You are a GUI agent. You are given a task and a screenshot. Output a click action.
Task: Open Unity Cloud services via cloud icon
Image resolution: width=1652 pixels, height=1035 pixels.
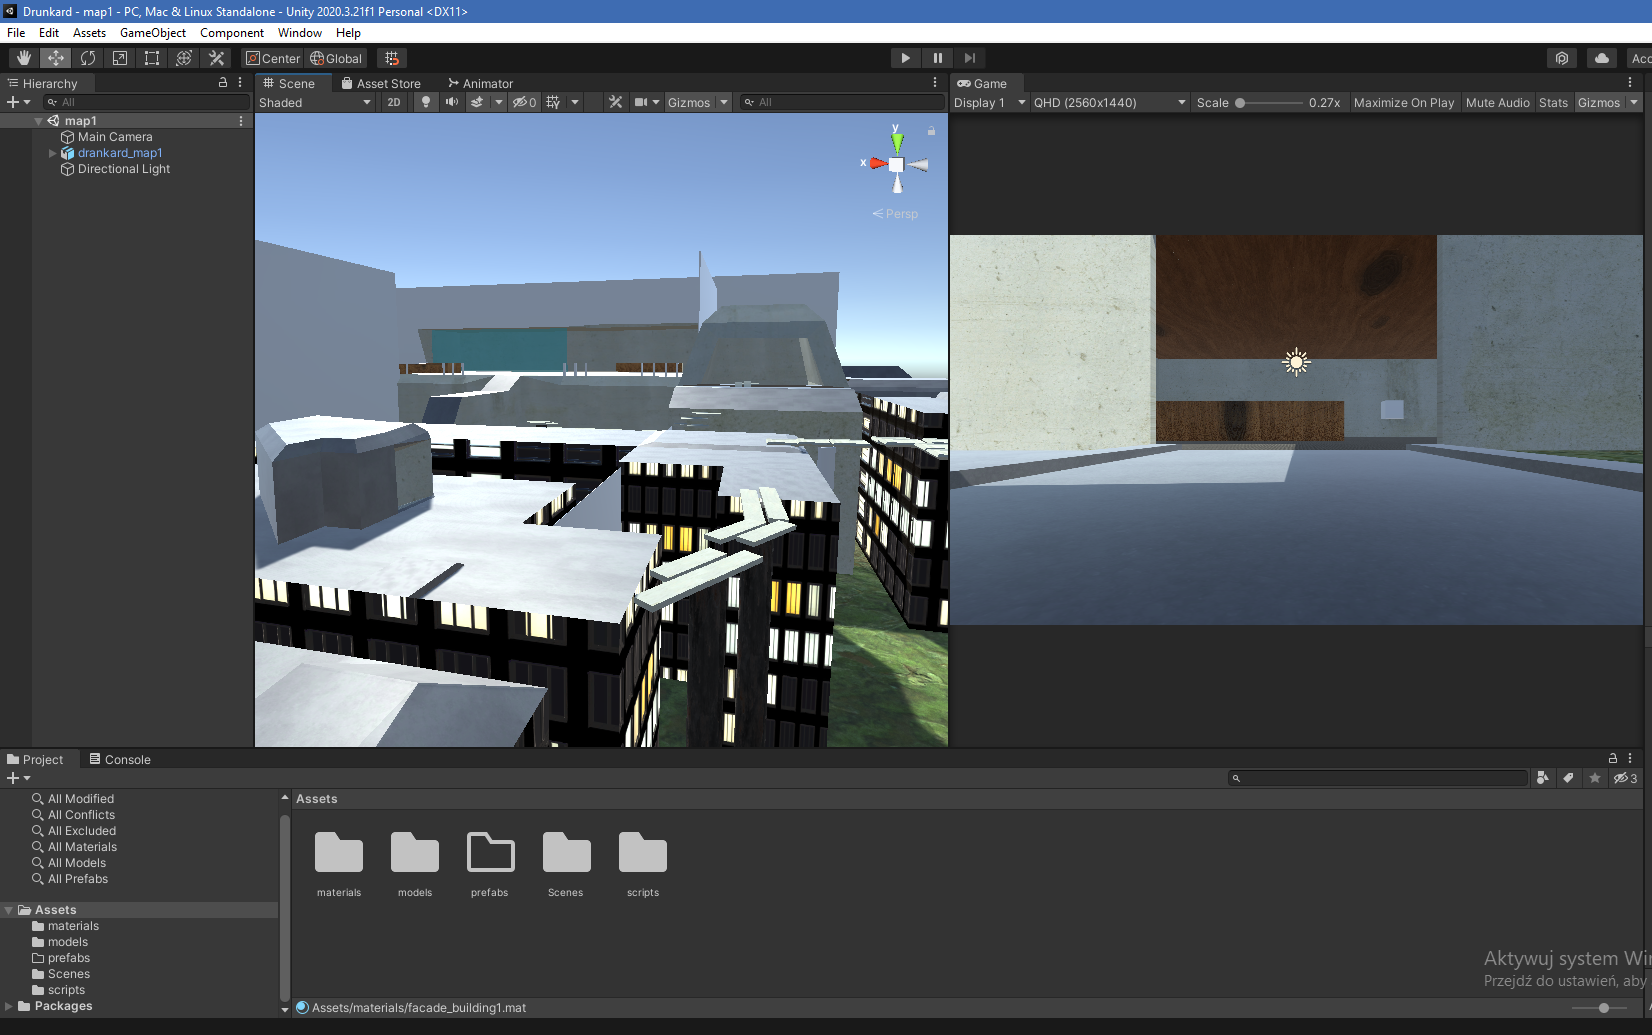1601,57
